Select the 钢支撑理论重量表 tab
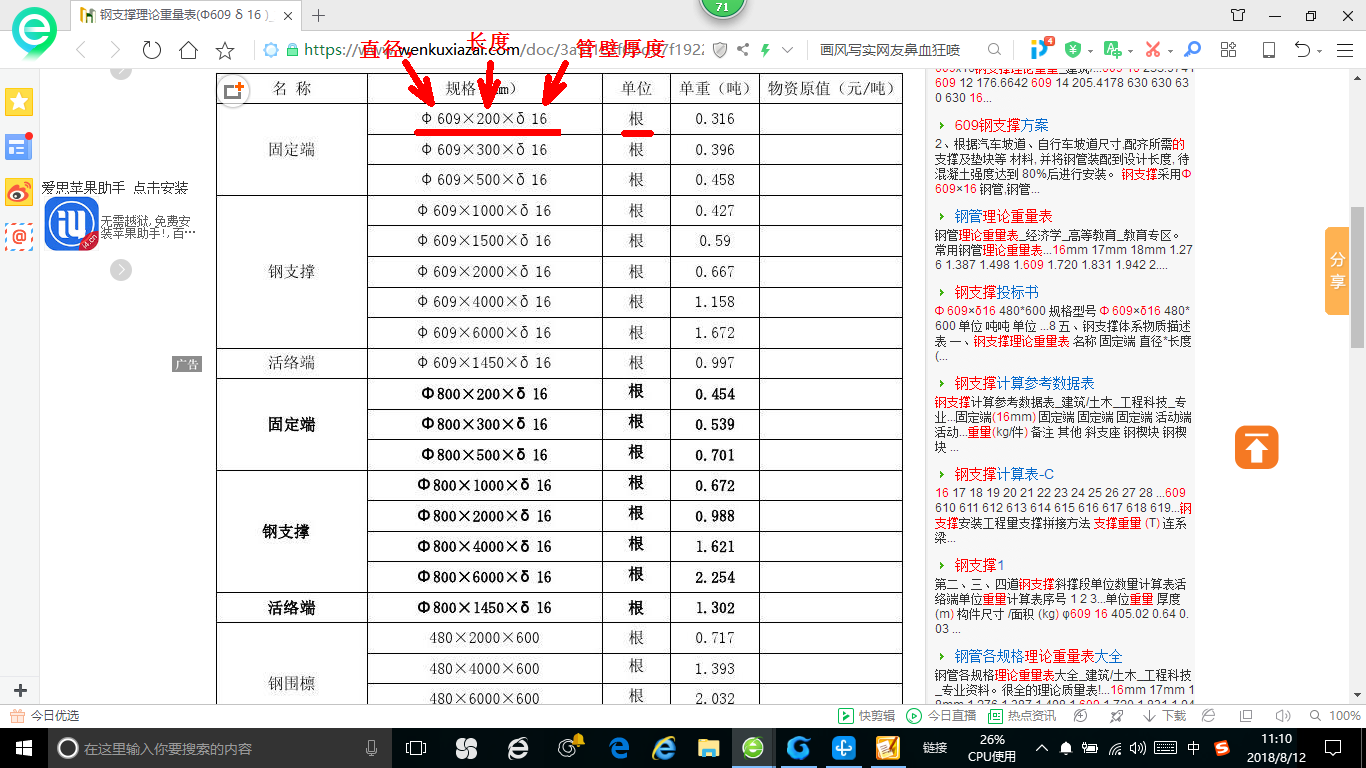This screenshot has width=1366, height=768. (x=186, y=15)
